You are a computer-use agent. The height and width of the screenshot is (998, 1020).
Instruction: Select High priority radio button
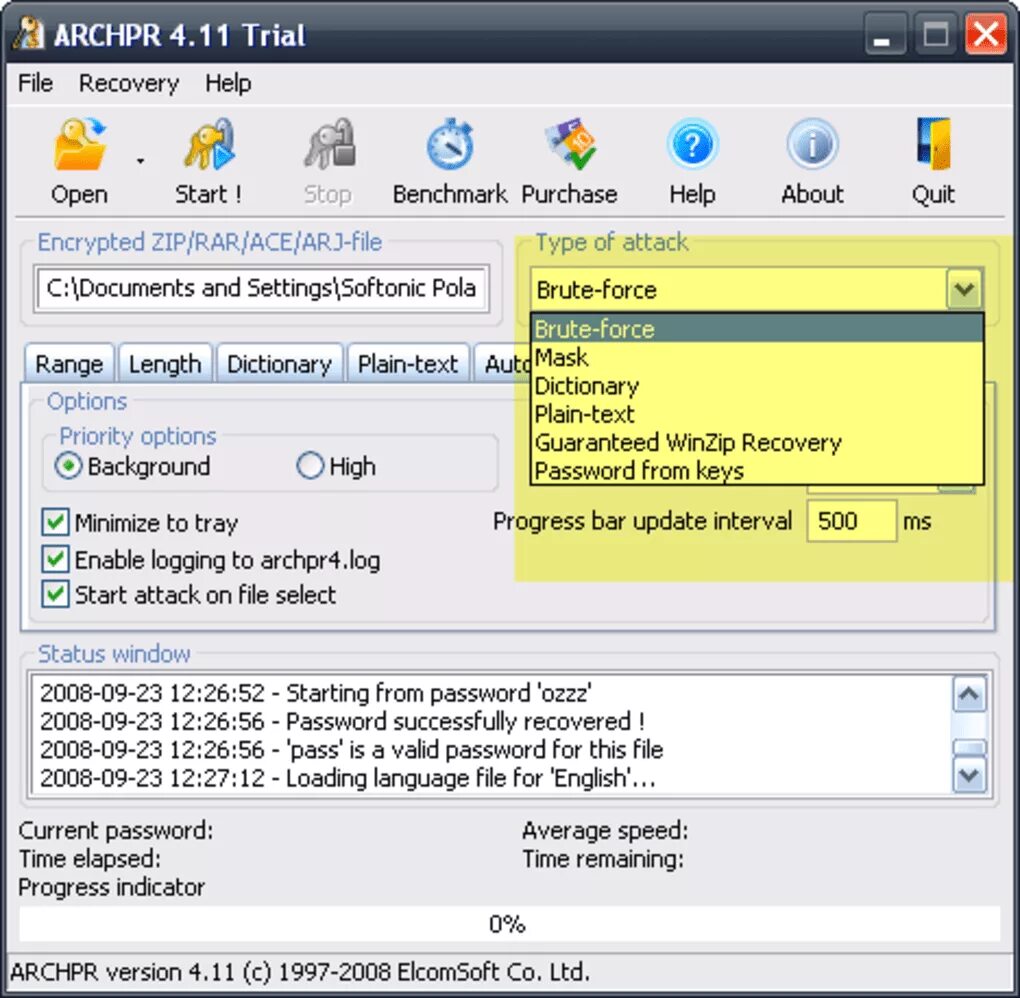[310, 466]
